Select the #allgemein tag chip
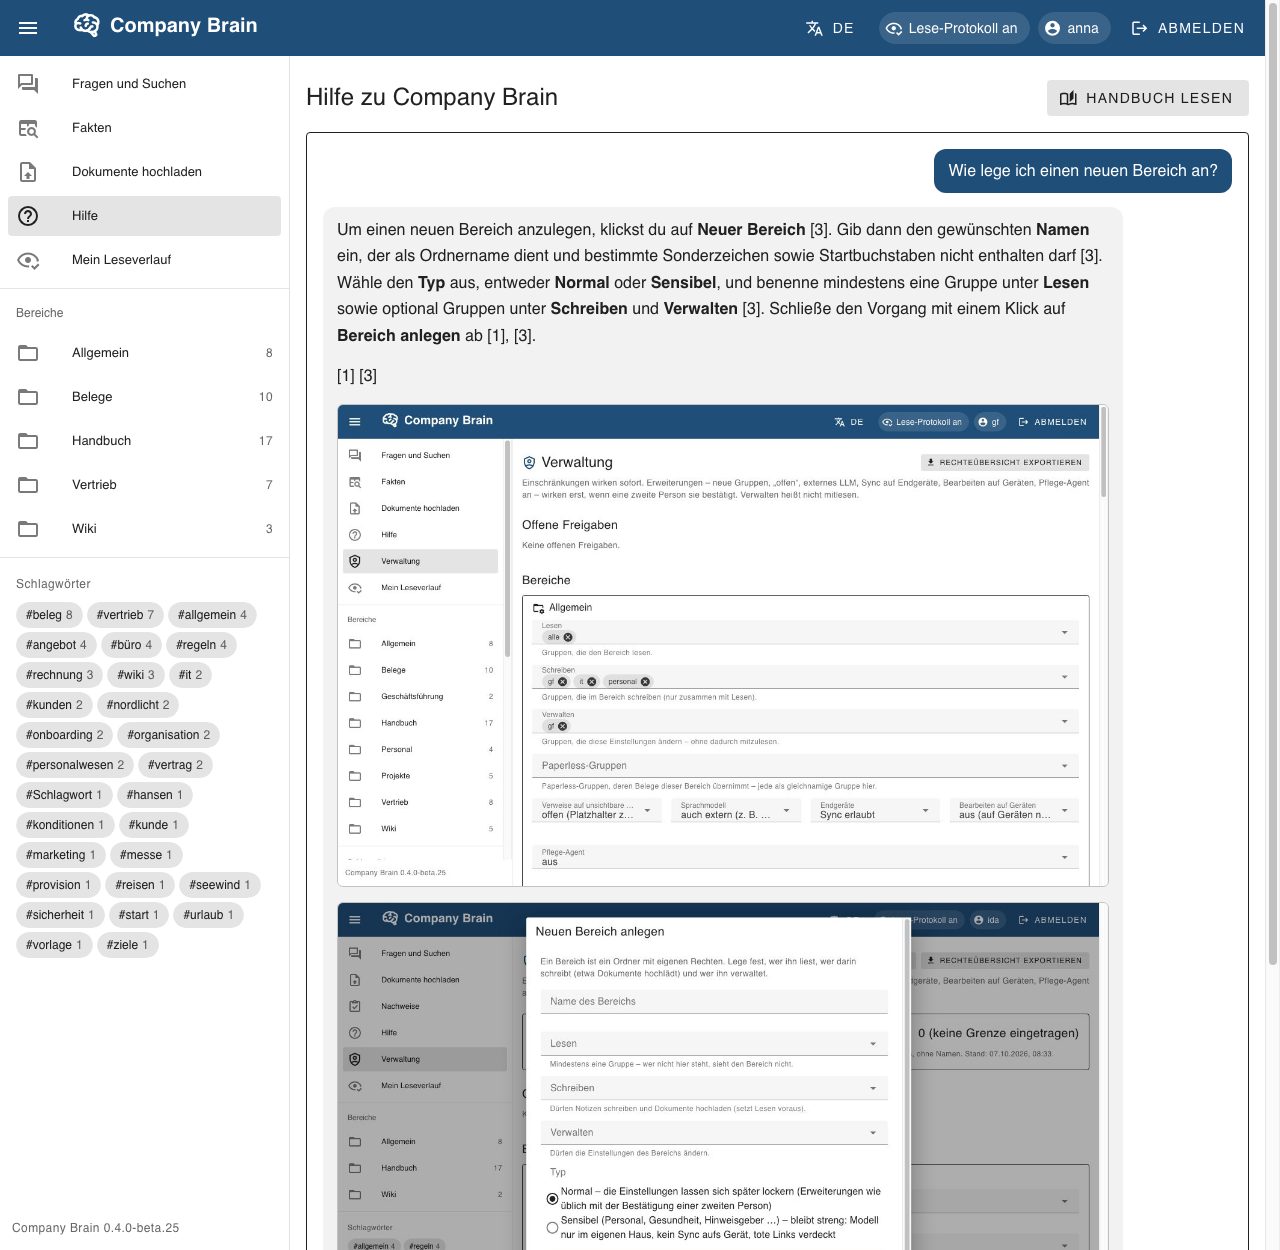 (212, 615)
